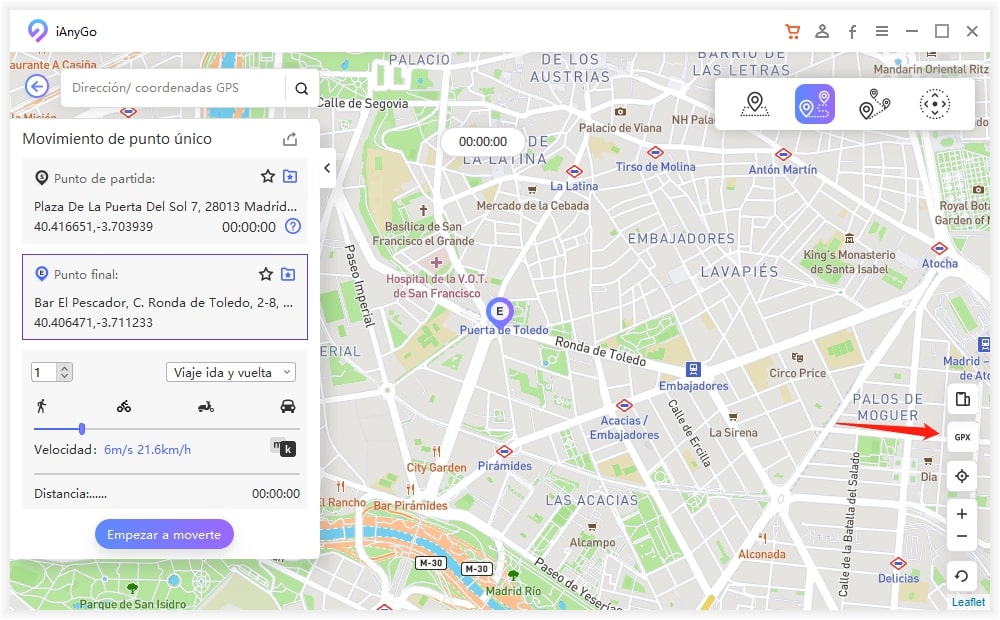This screenshot has width=1000, height=620.
Task: Click the export route share icon
Action: tap(290, 139)
